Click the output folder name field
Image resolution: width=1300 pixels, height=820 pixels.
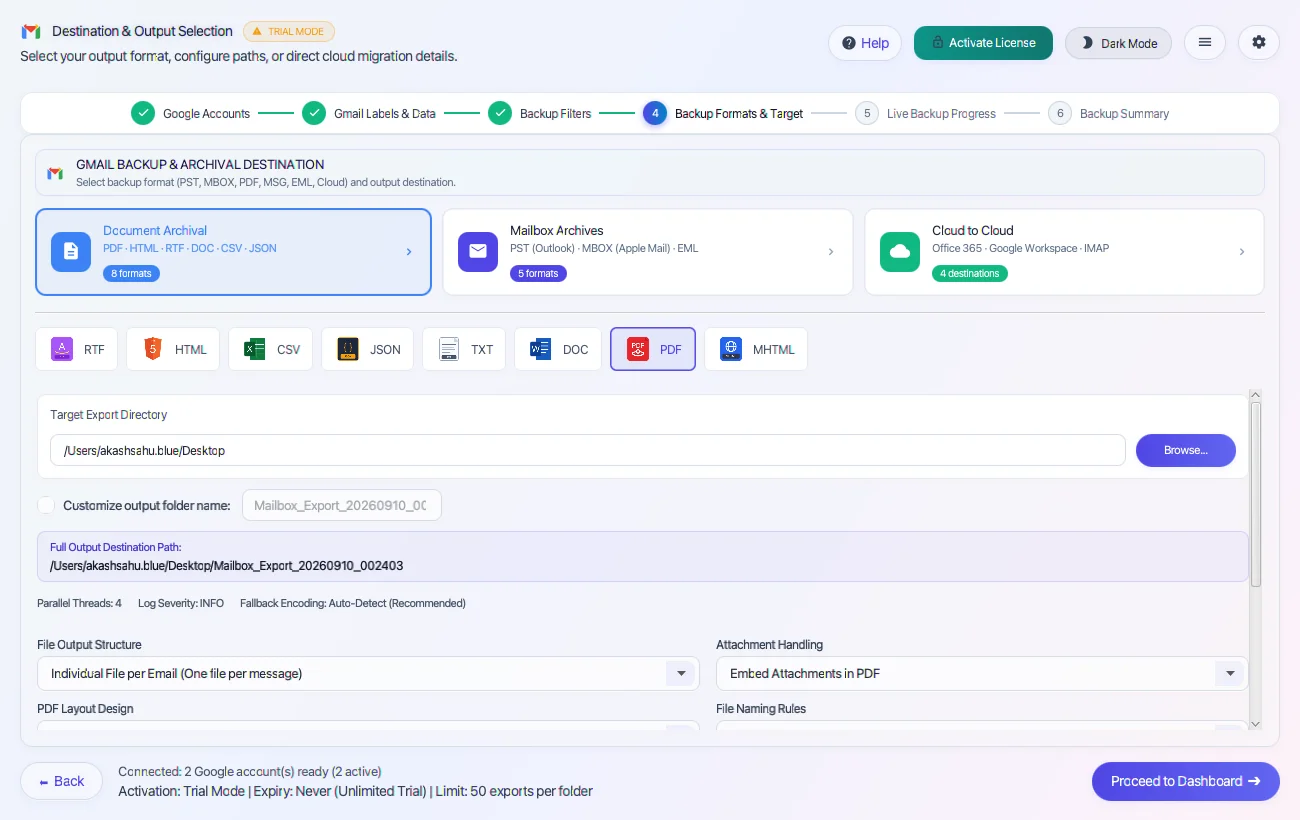[x=342, y=505]
